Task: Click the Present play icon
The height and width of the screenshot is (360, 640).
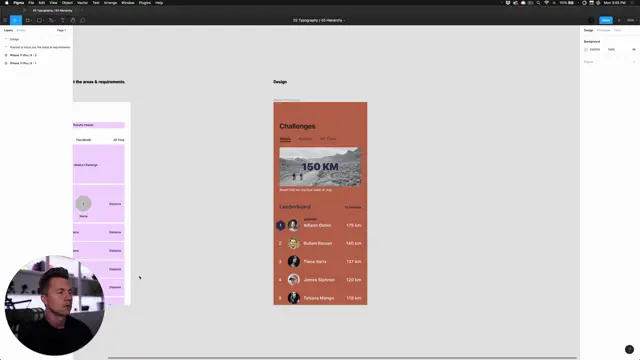Action: [x=619, y=20]
